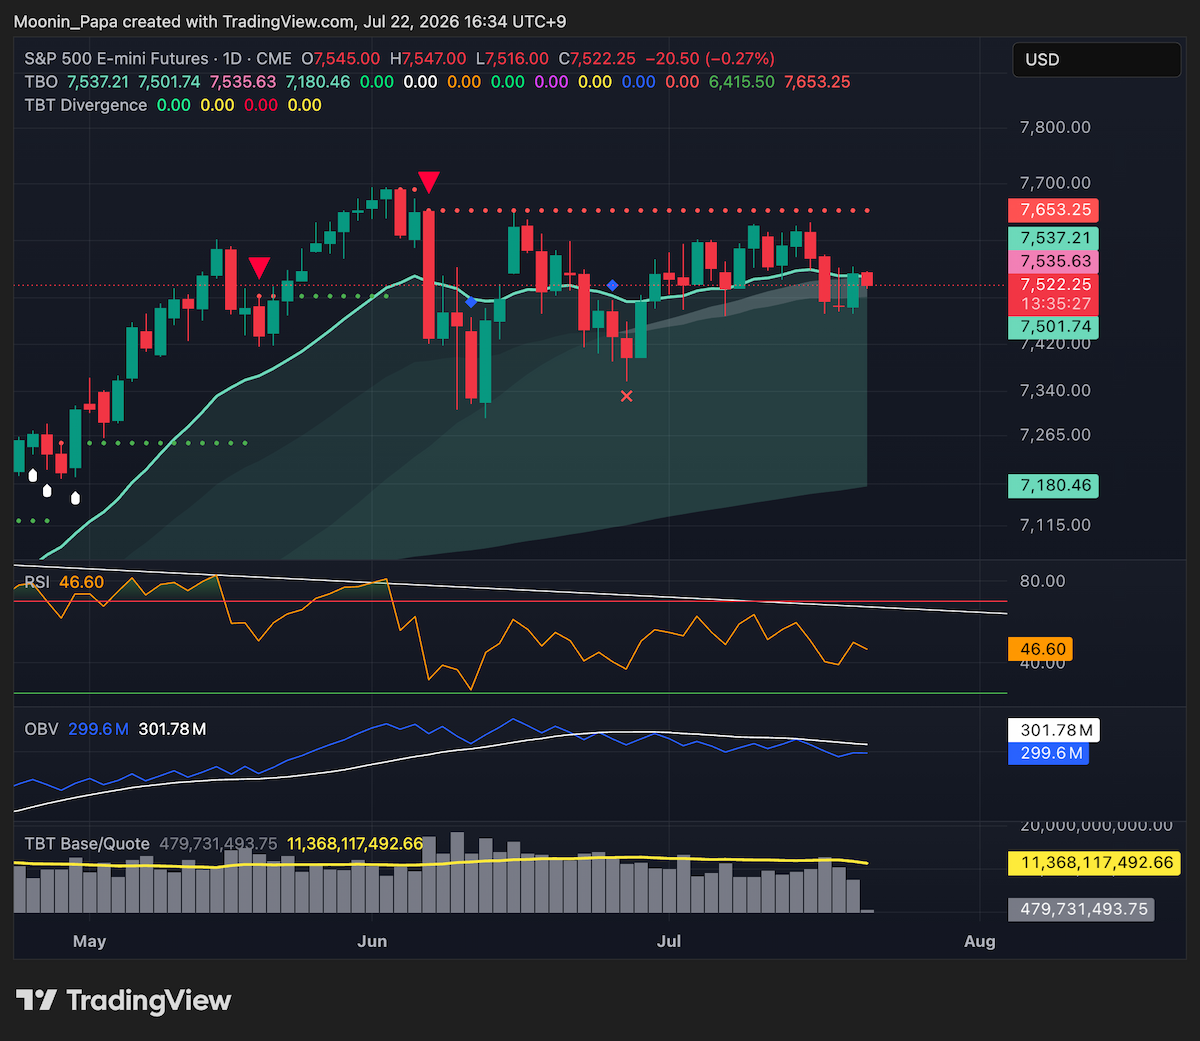Viewport: 1200px width, 1041px height.
Task: Click the red triangle marker above the May pullback
Action: pos(259,267)
